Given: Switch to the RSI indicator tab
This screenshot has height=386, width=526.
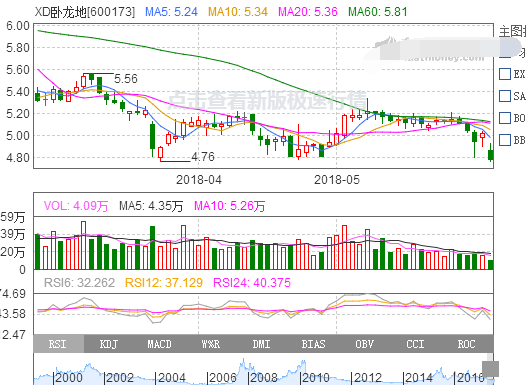Looking at the screenshot, I should click(x=58, y=344).
